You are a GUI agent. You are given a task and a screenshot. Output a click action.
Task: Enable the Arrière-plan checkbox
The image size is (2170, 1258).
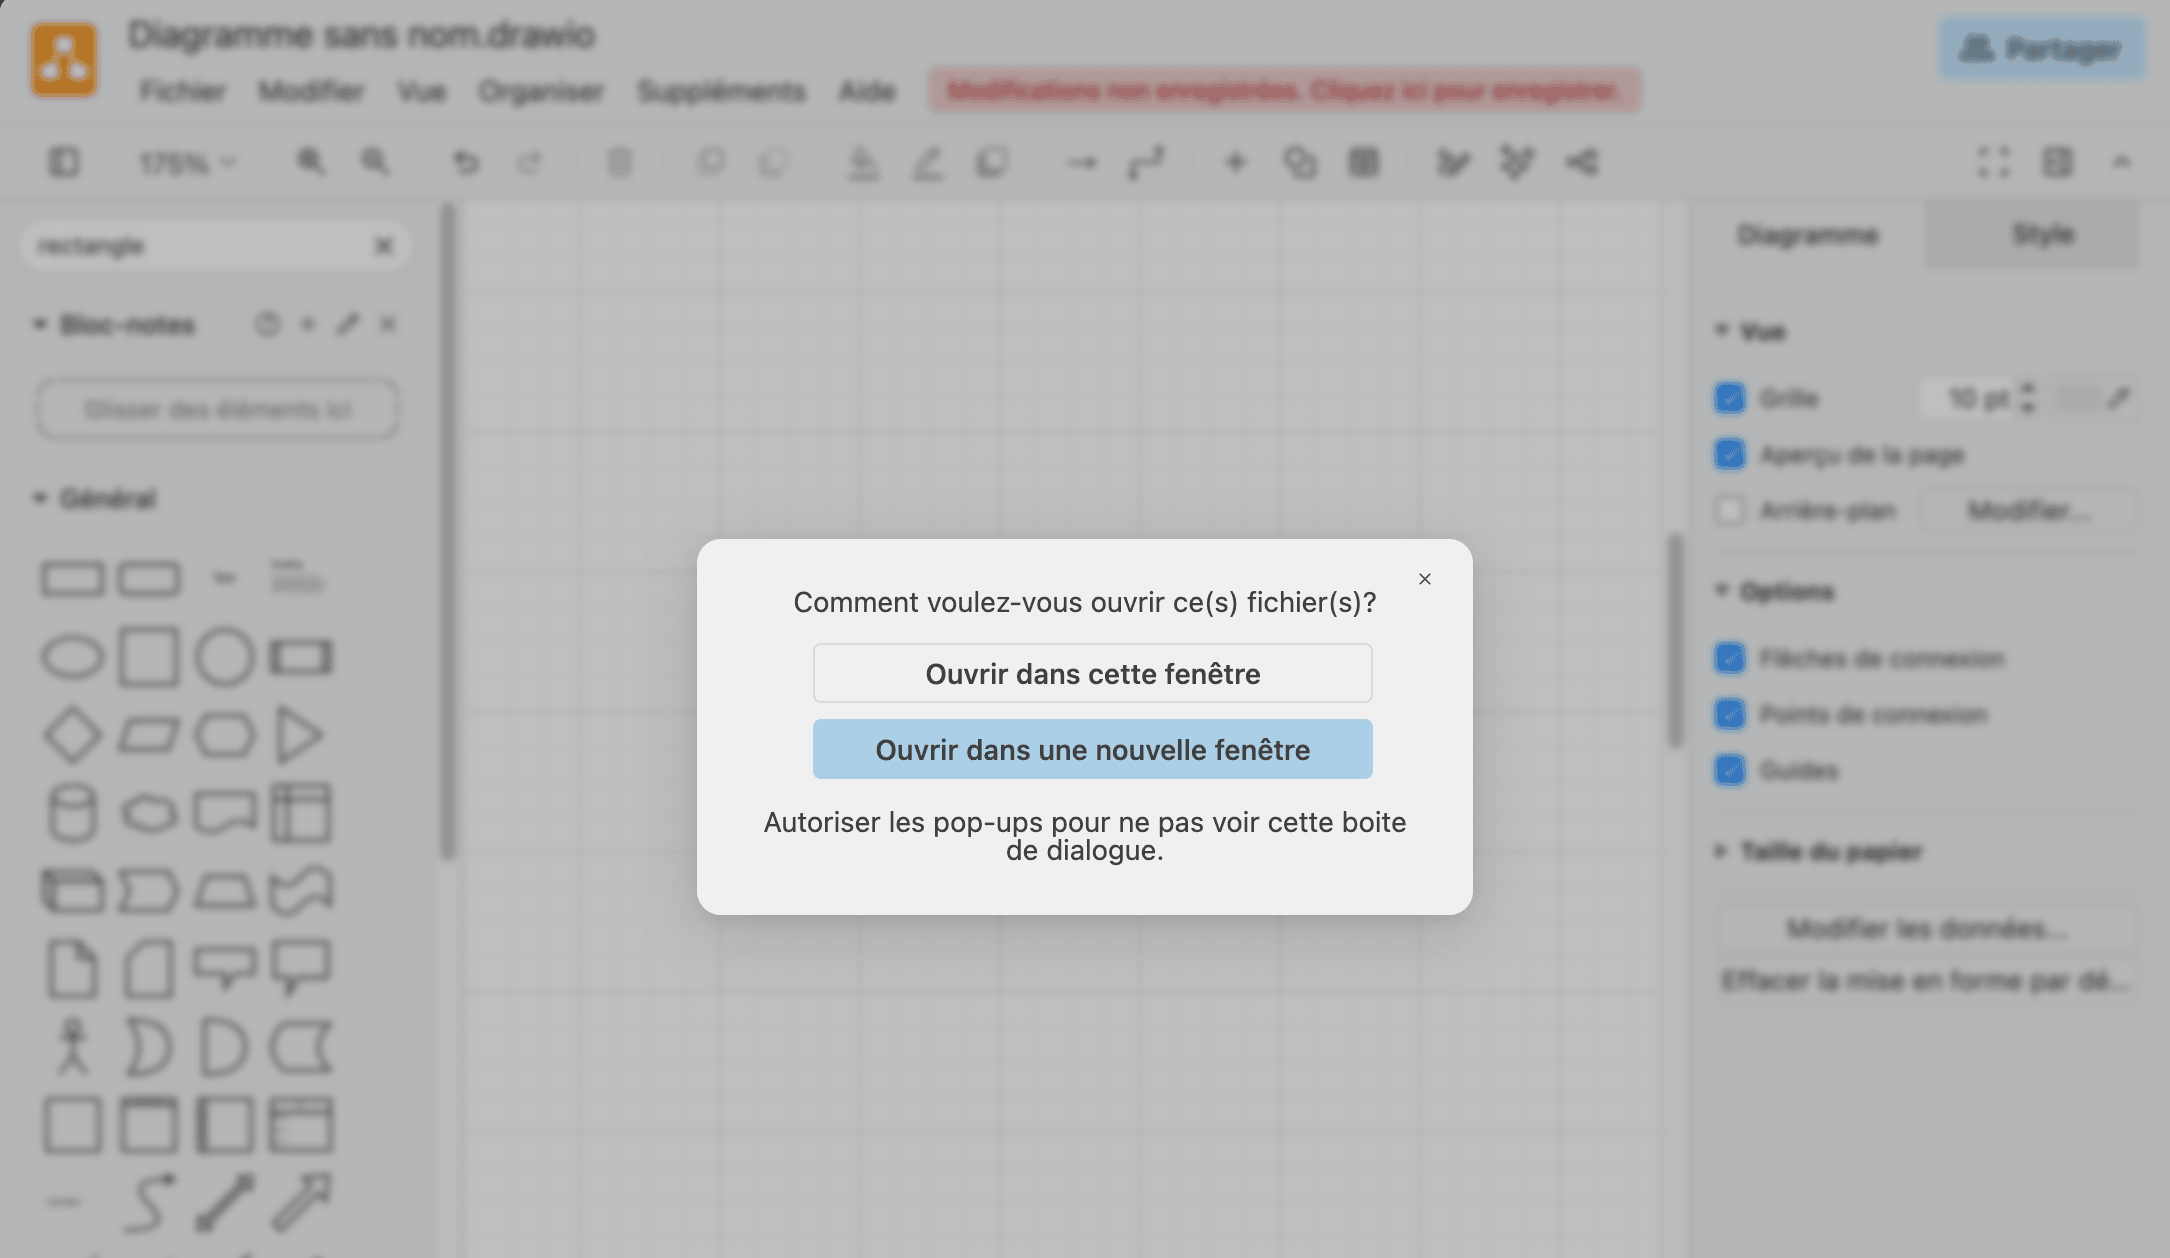[1730, 510]
